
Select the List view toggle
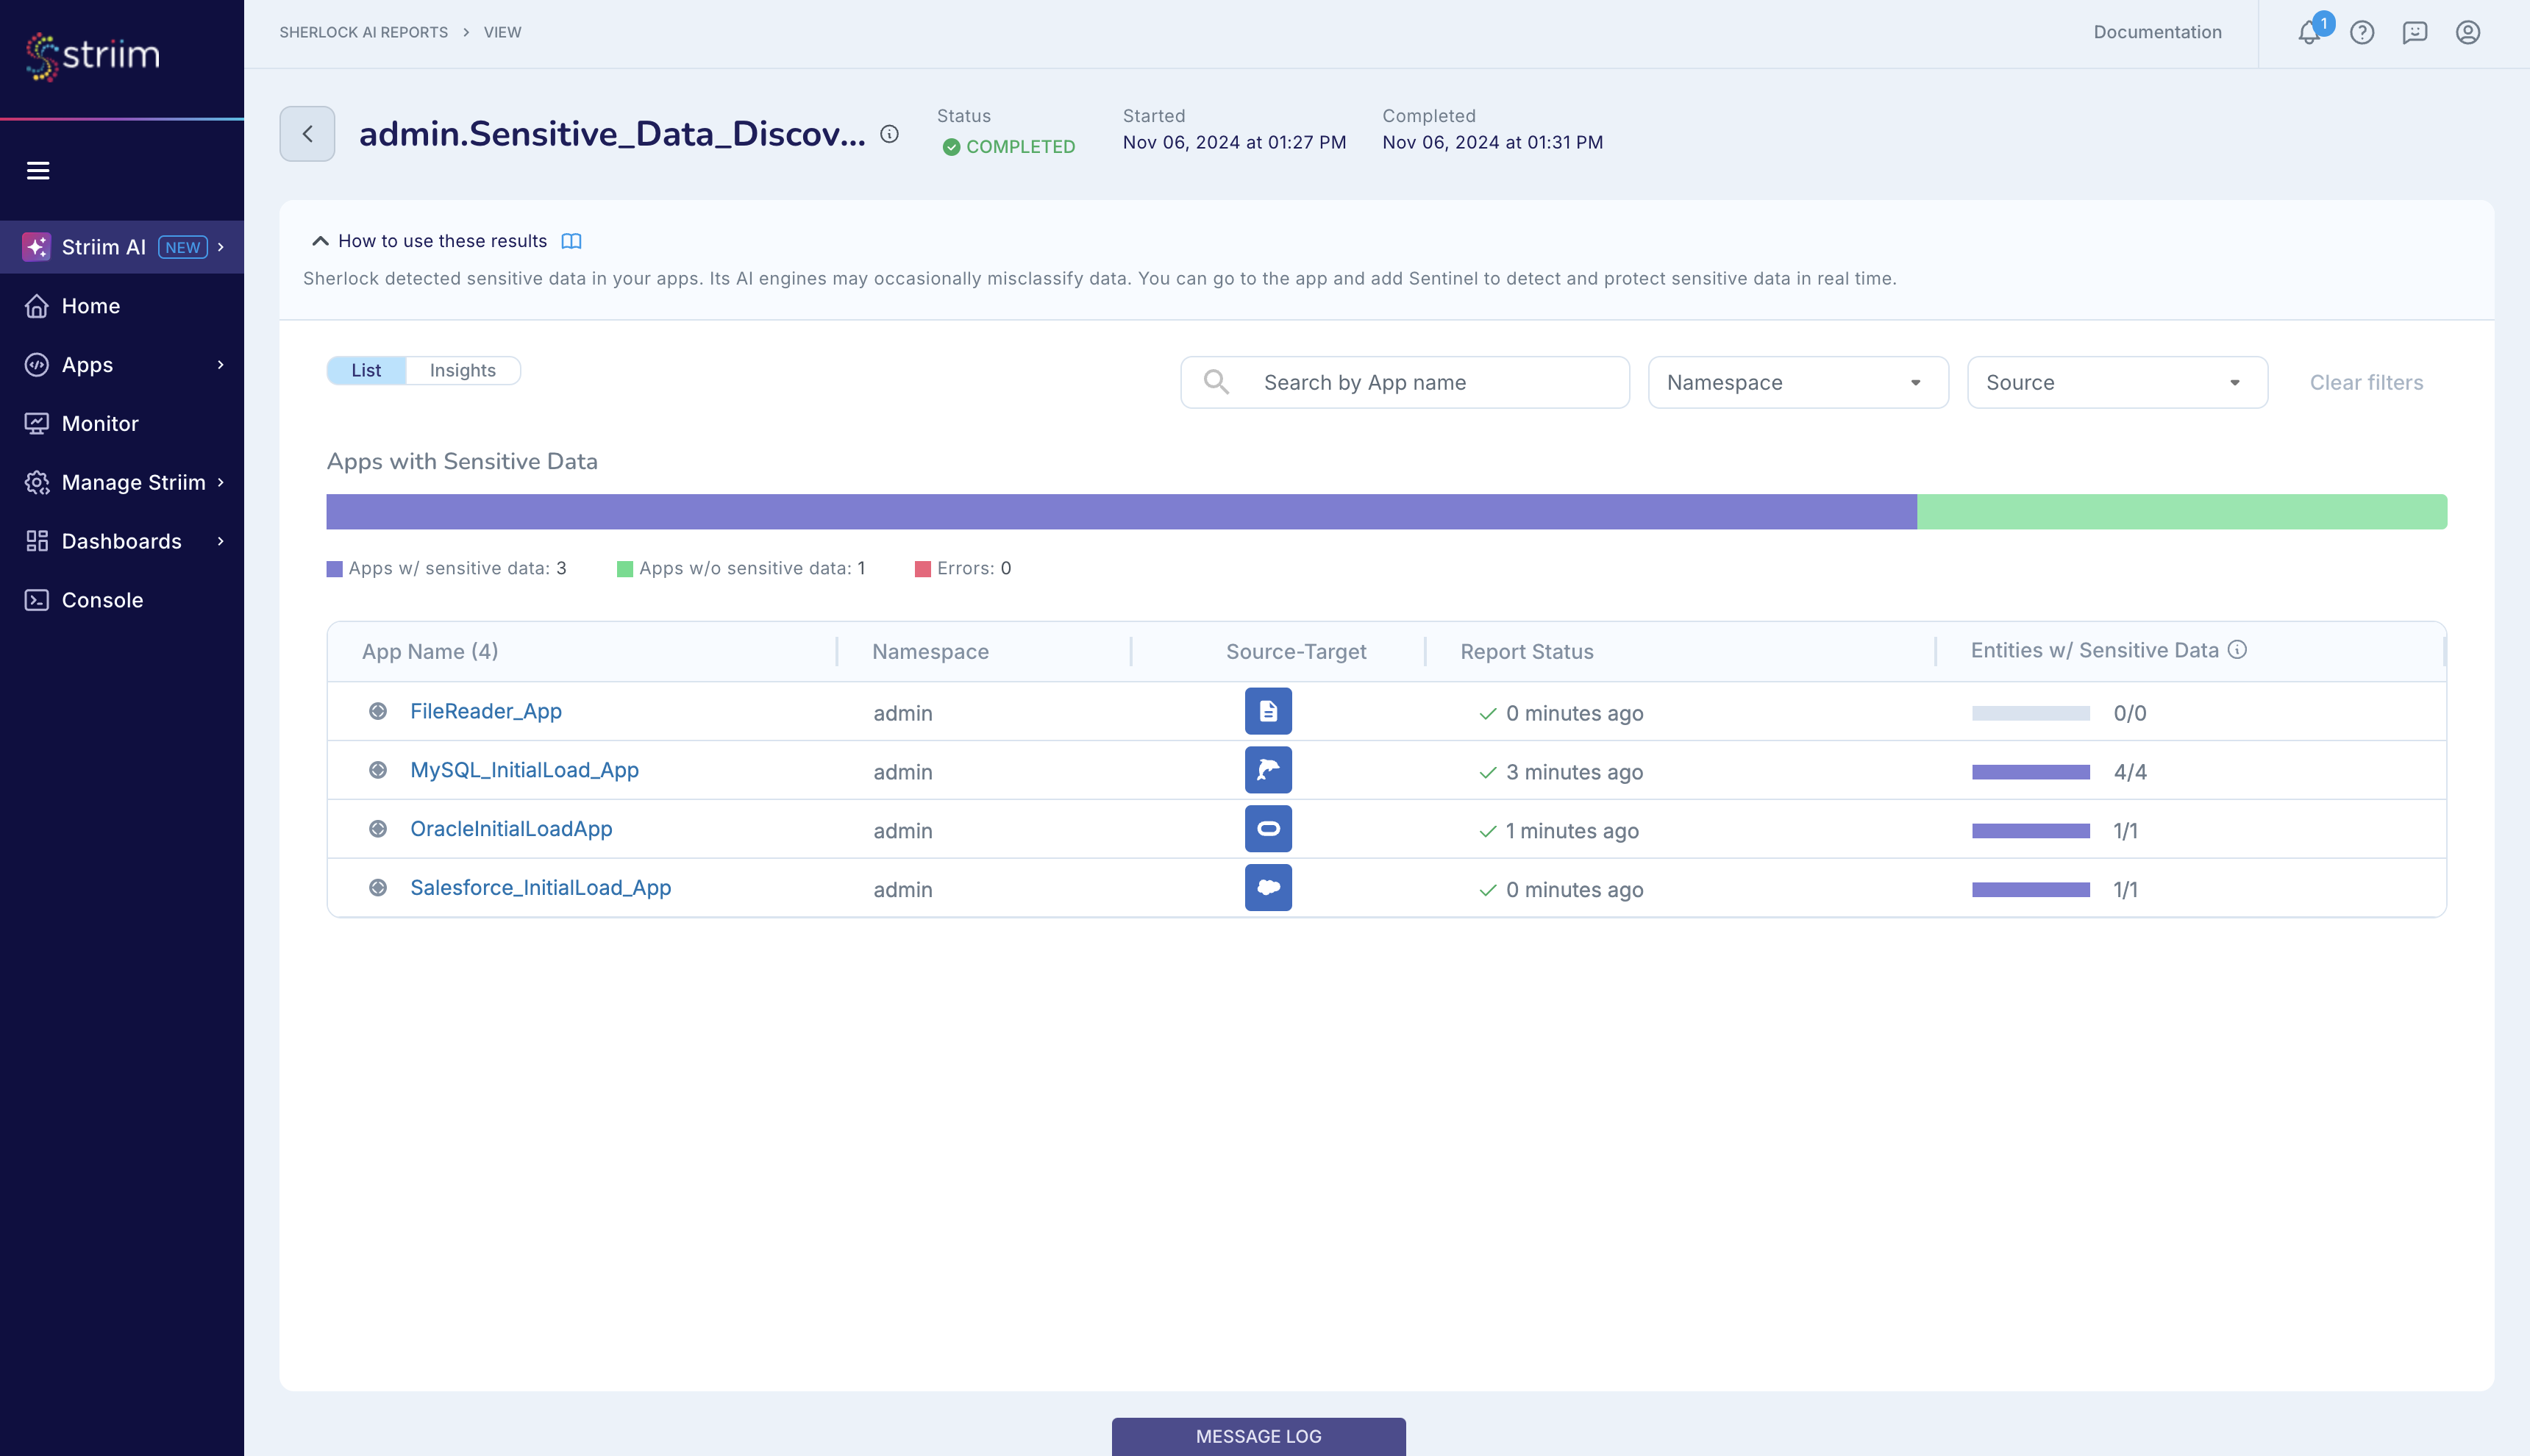click(366, 370)
